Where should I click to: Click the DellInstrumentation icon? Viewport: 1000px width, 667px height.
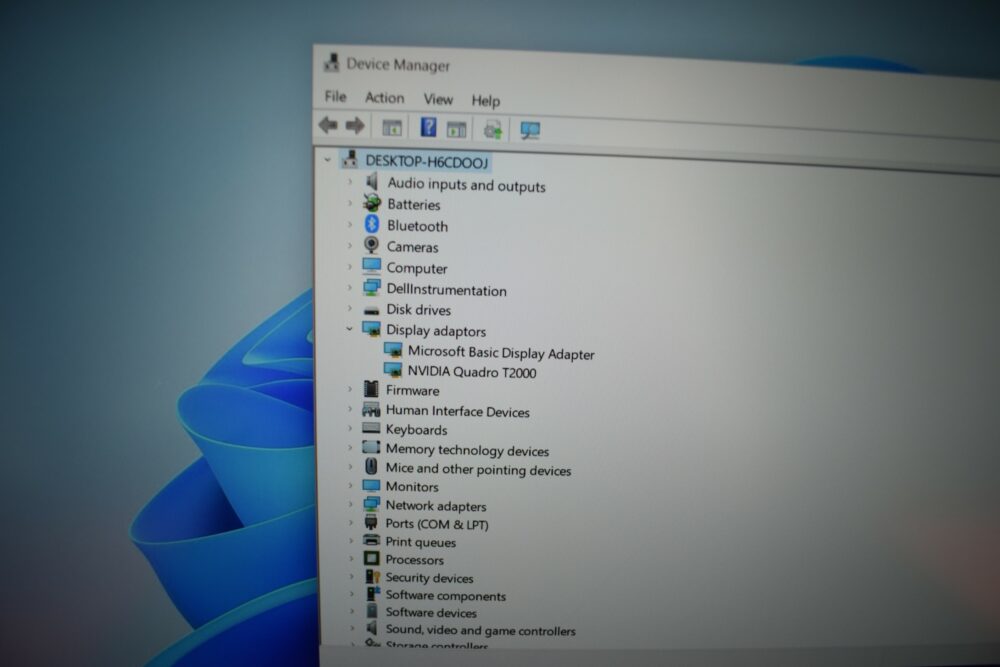point(371,288)
